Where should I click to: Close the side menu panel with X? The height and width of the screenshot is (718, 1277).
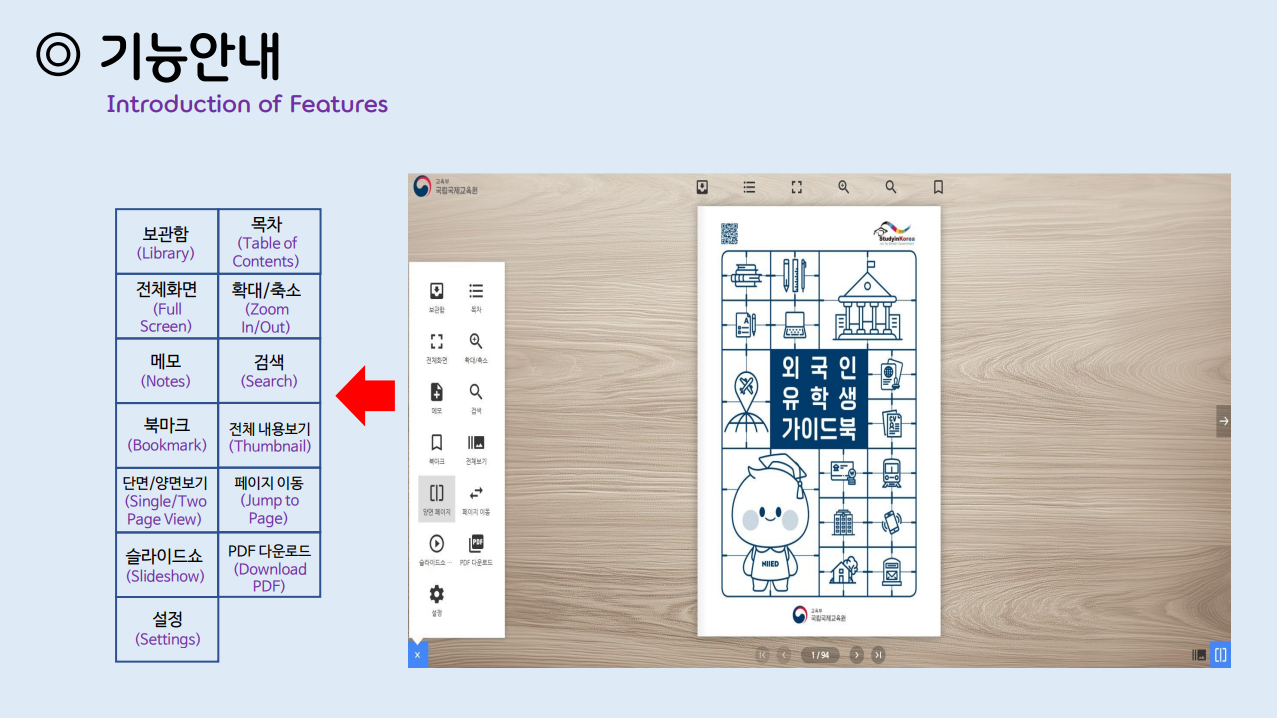point(417,655)
